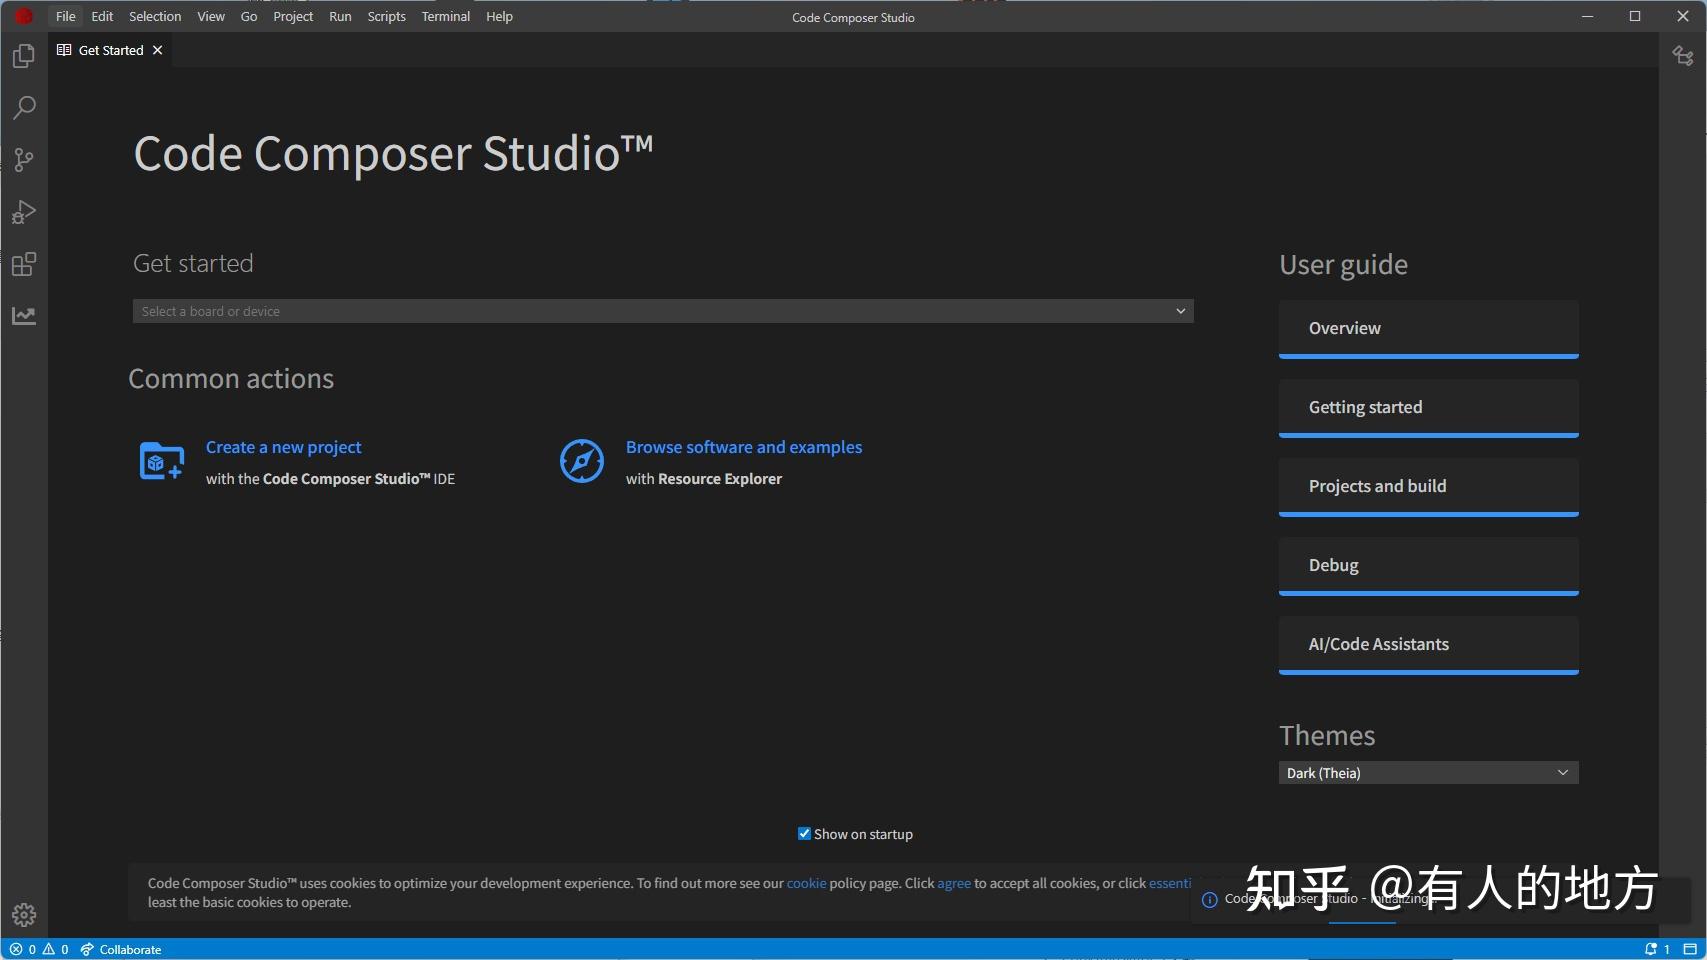Click the new project folder icon
Viewport: 1707px width, 960px height.
[x=162, y=461]
